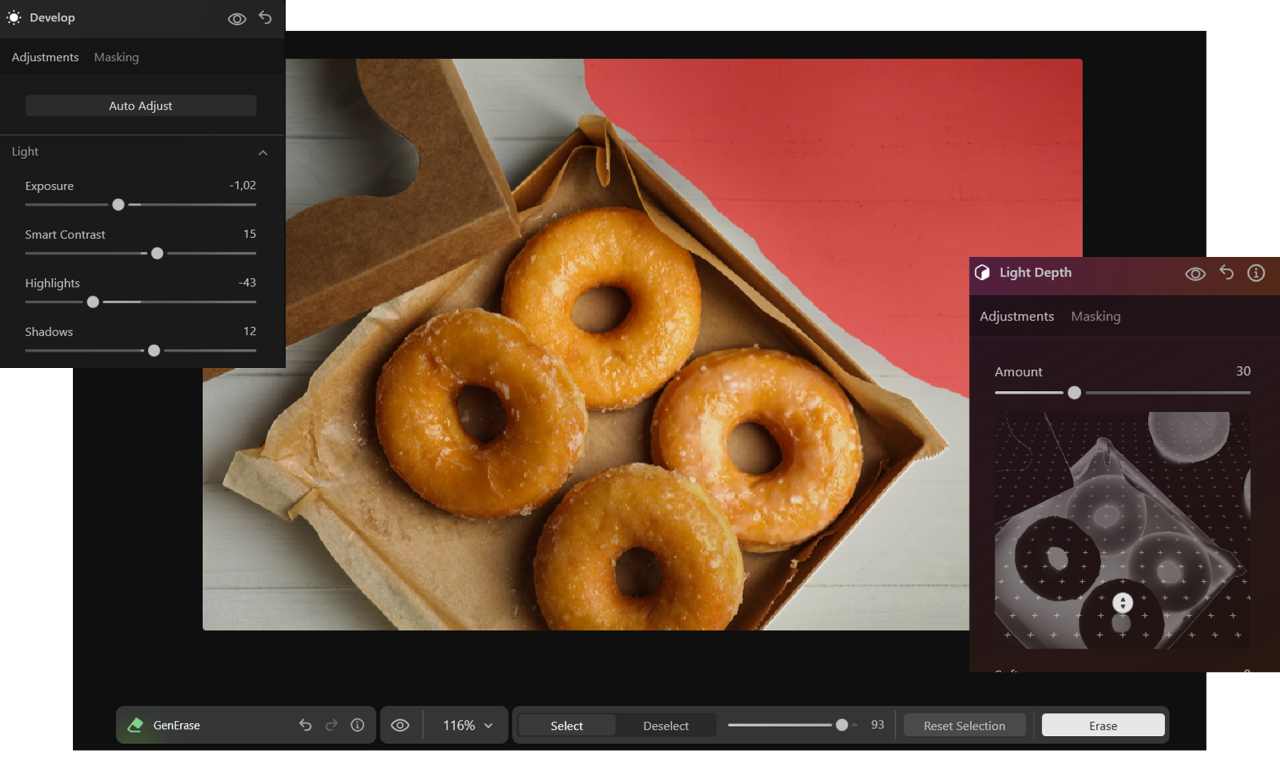Switch to Deselect mode
The image size is (1280, 782).
[x=666, y=725]
